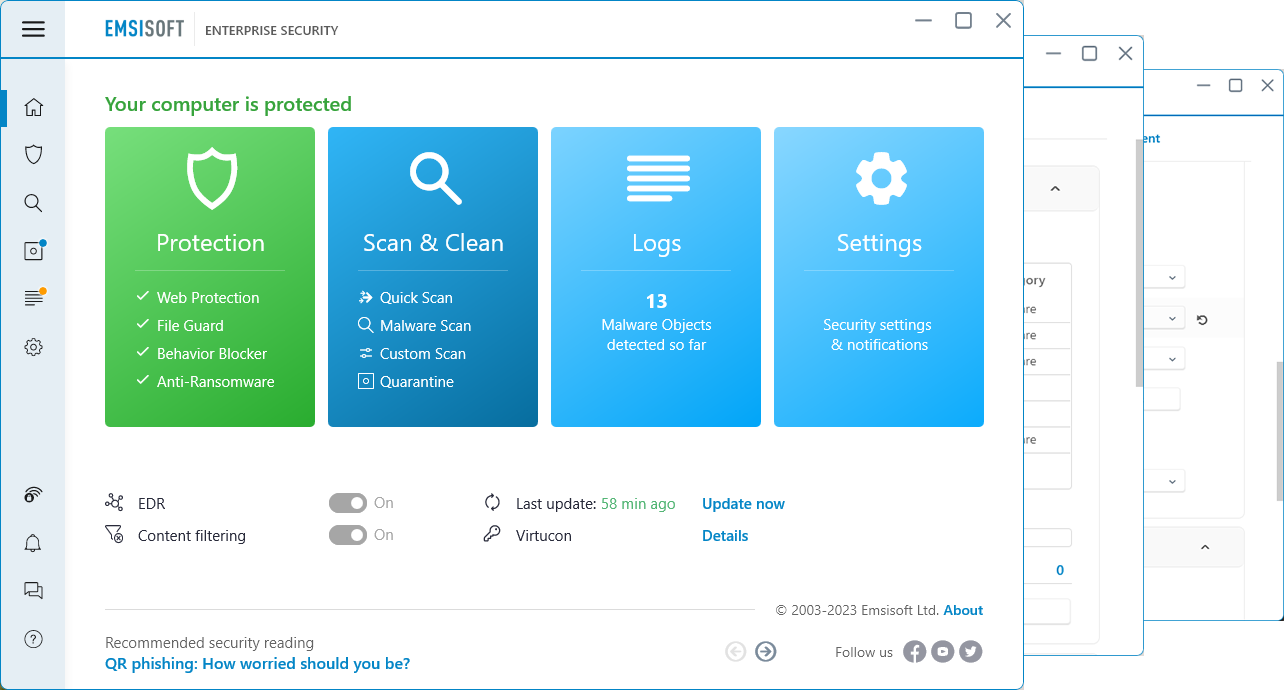Collapse the lower section chevron in rear window
The height and width of the screenshot is (690, 1284).
[1204, 547]
